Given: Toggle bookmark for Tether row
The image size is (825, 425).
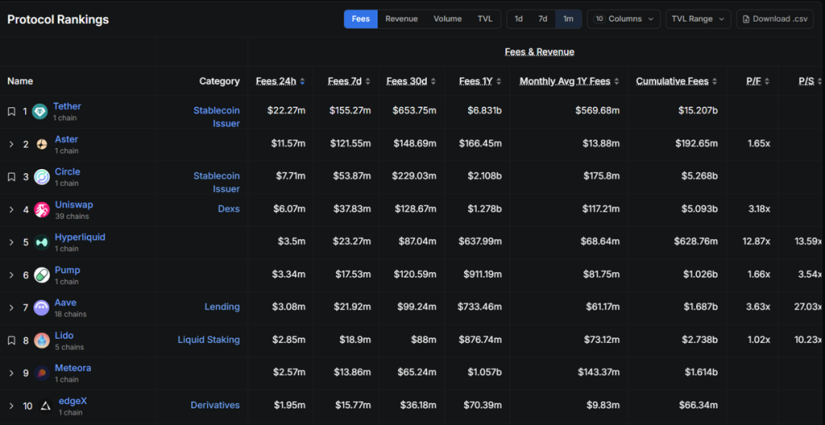Looking at the screenshot, I should (x=12, y=112).
